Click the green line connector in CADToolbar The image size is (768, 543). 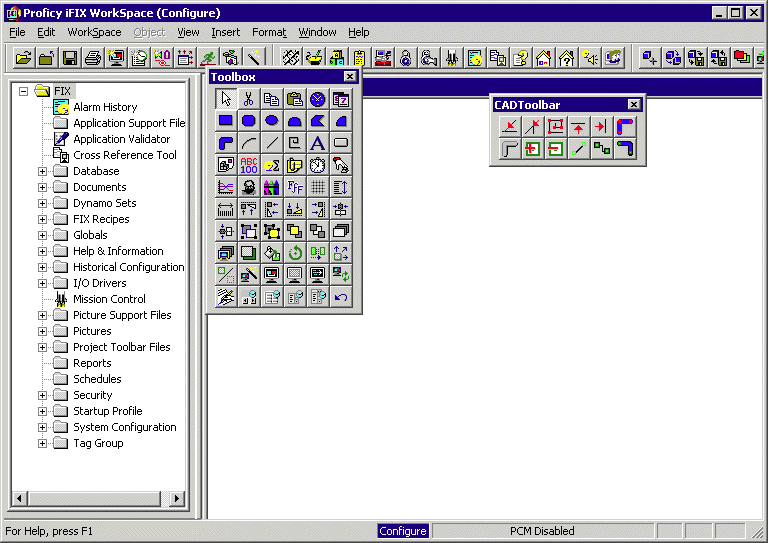tap(578, 148)
